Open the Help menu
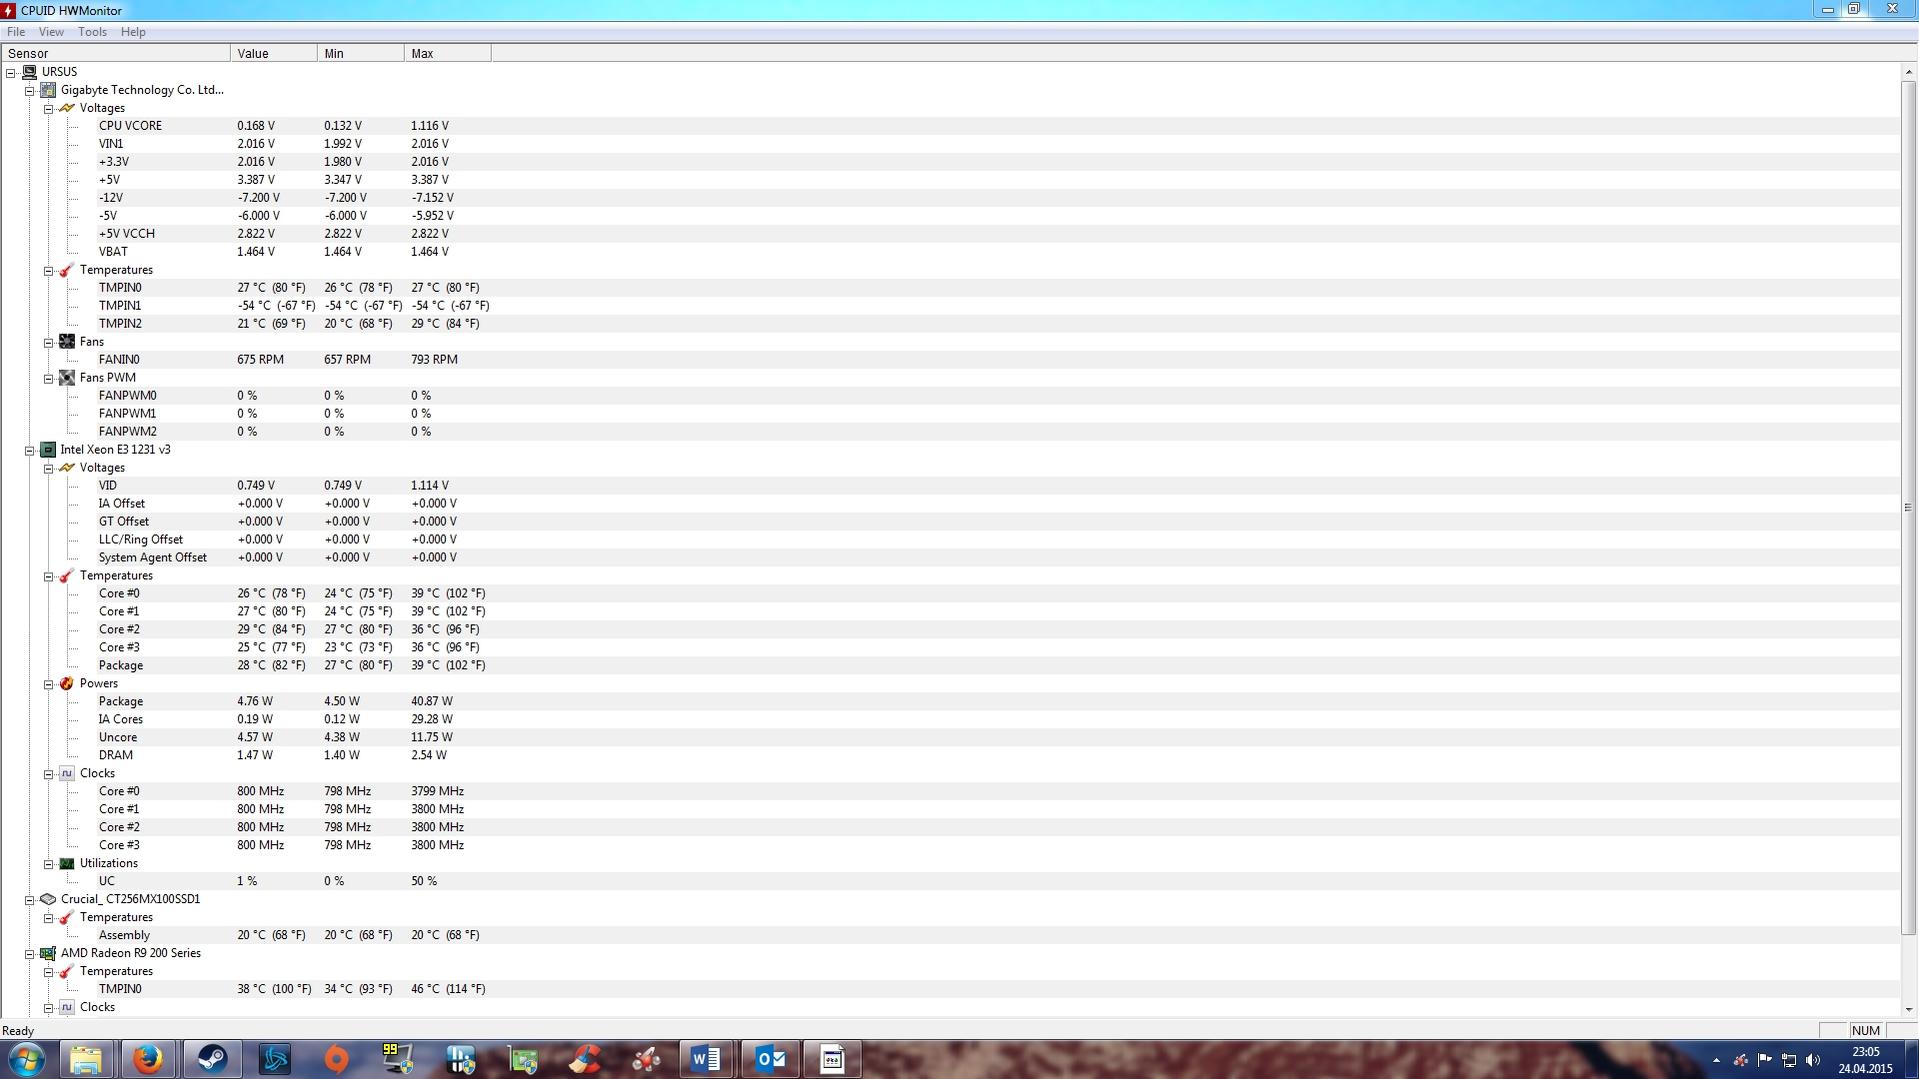 point(133,32)
